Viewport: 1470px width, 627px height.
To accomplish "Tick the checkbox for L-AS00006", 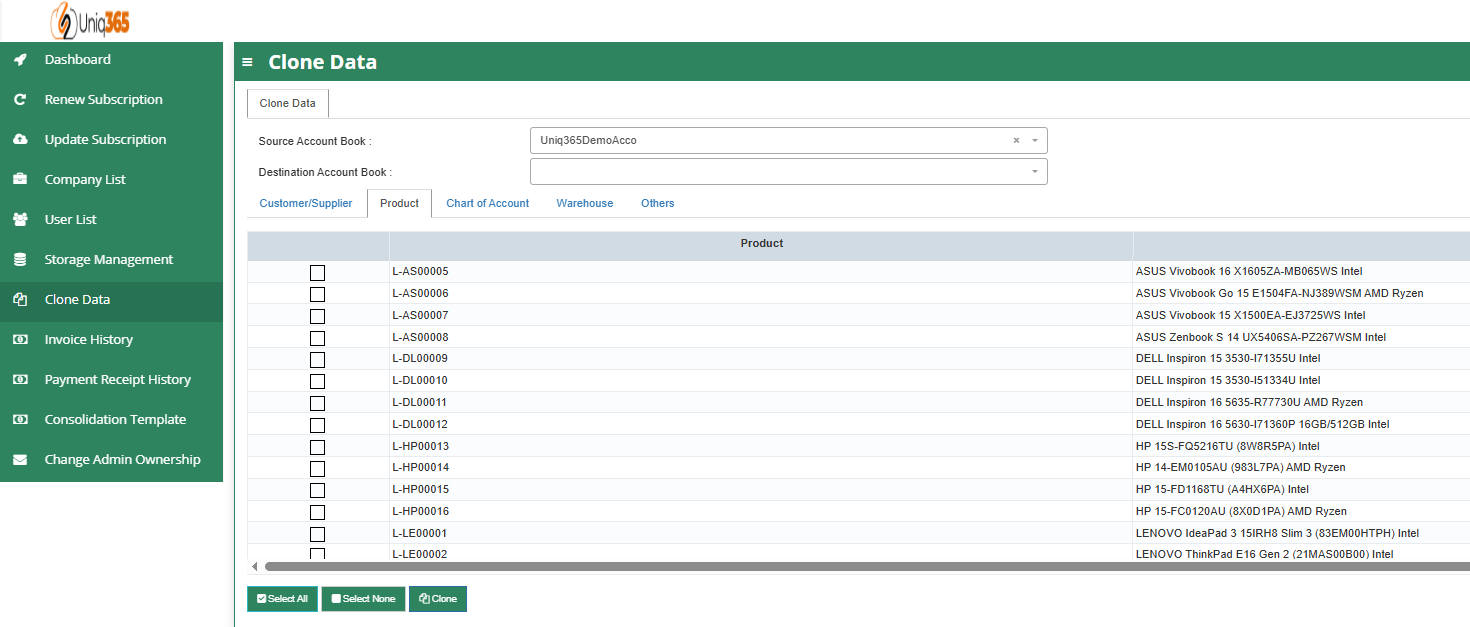I will 317,294.
